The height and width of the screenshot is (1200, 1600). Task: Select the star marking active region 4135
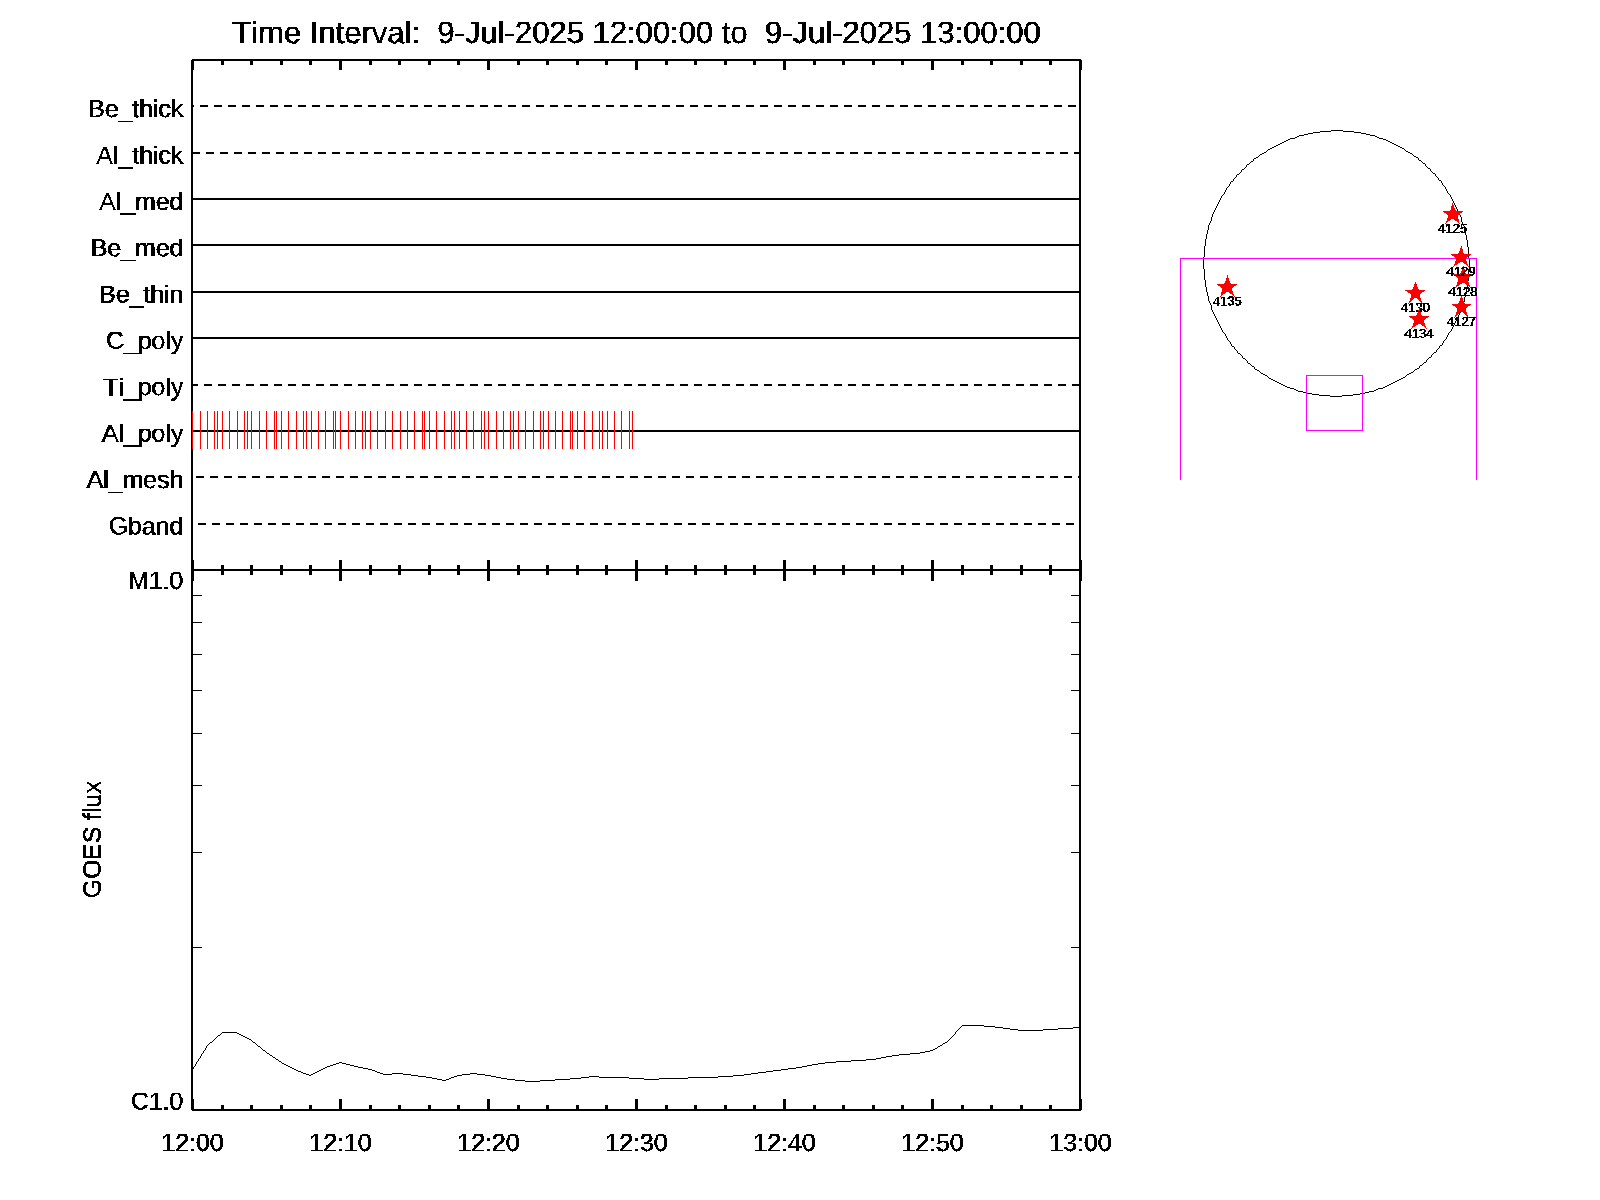click(x=1227, y=287)
